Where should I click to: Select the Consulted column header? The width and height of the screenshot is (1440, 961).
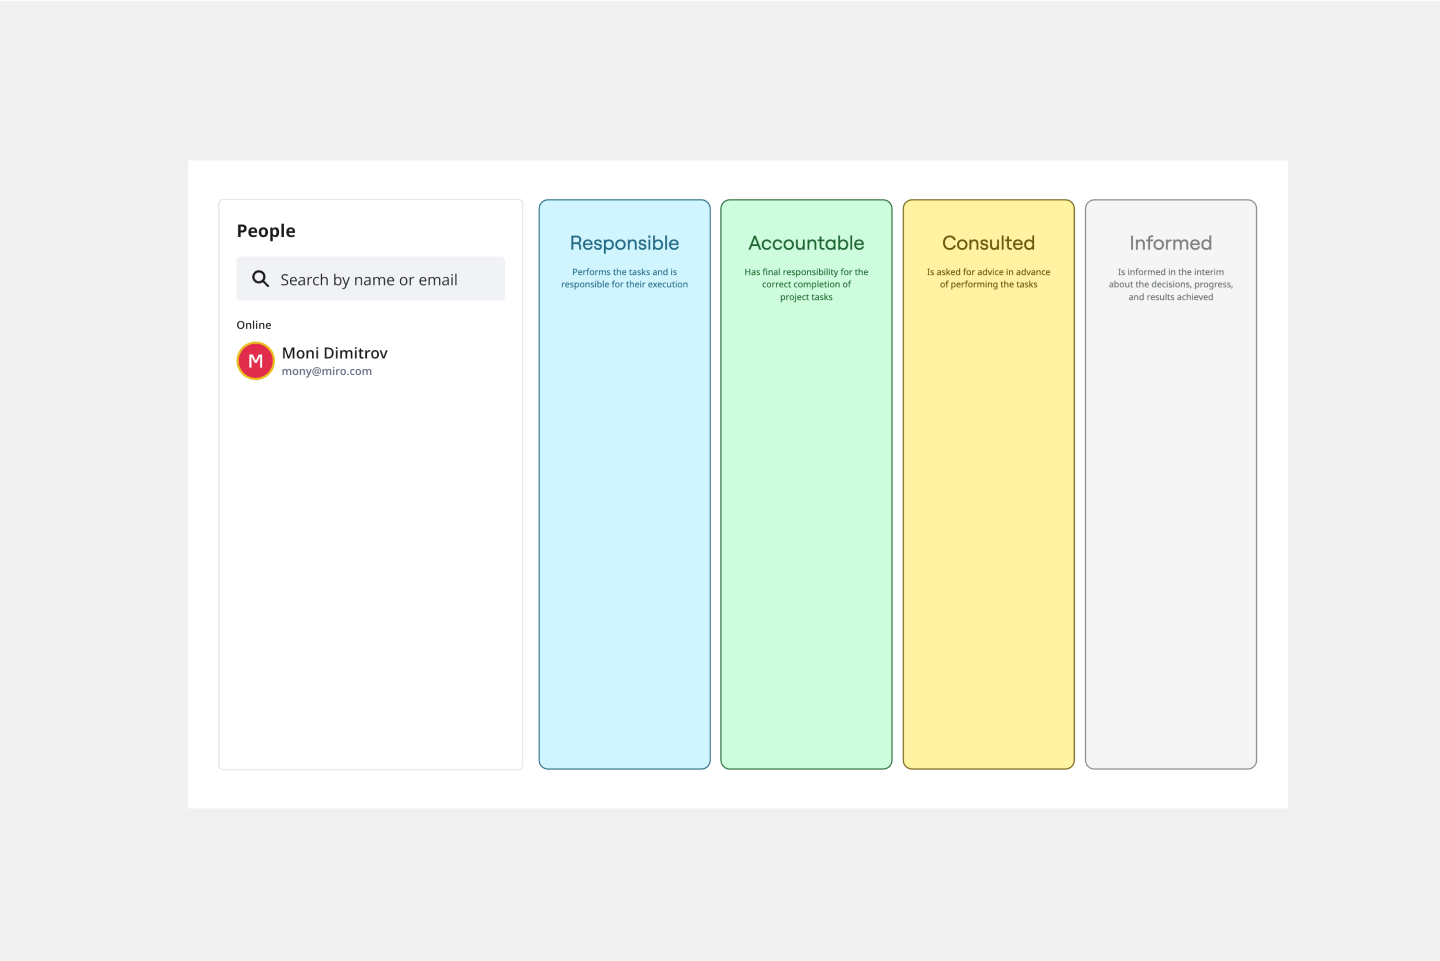pos(988,243)
